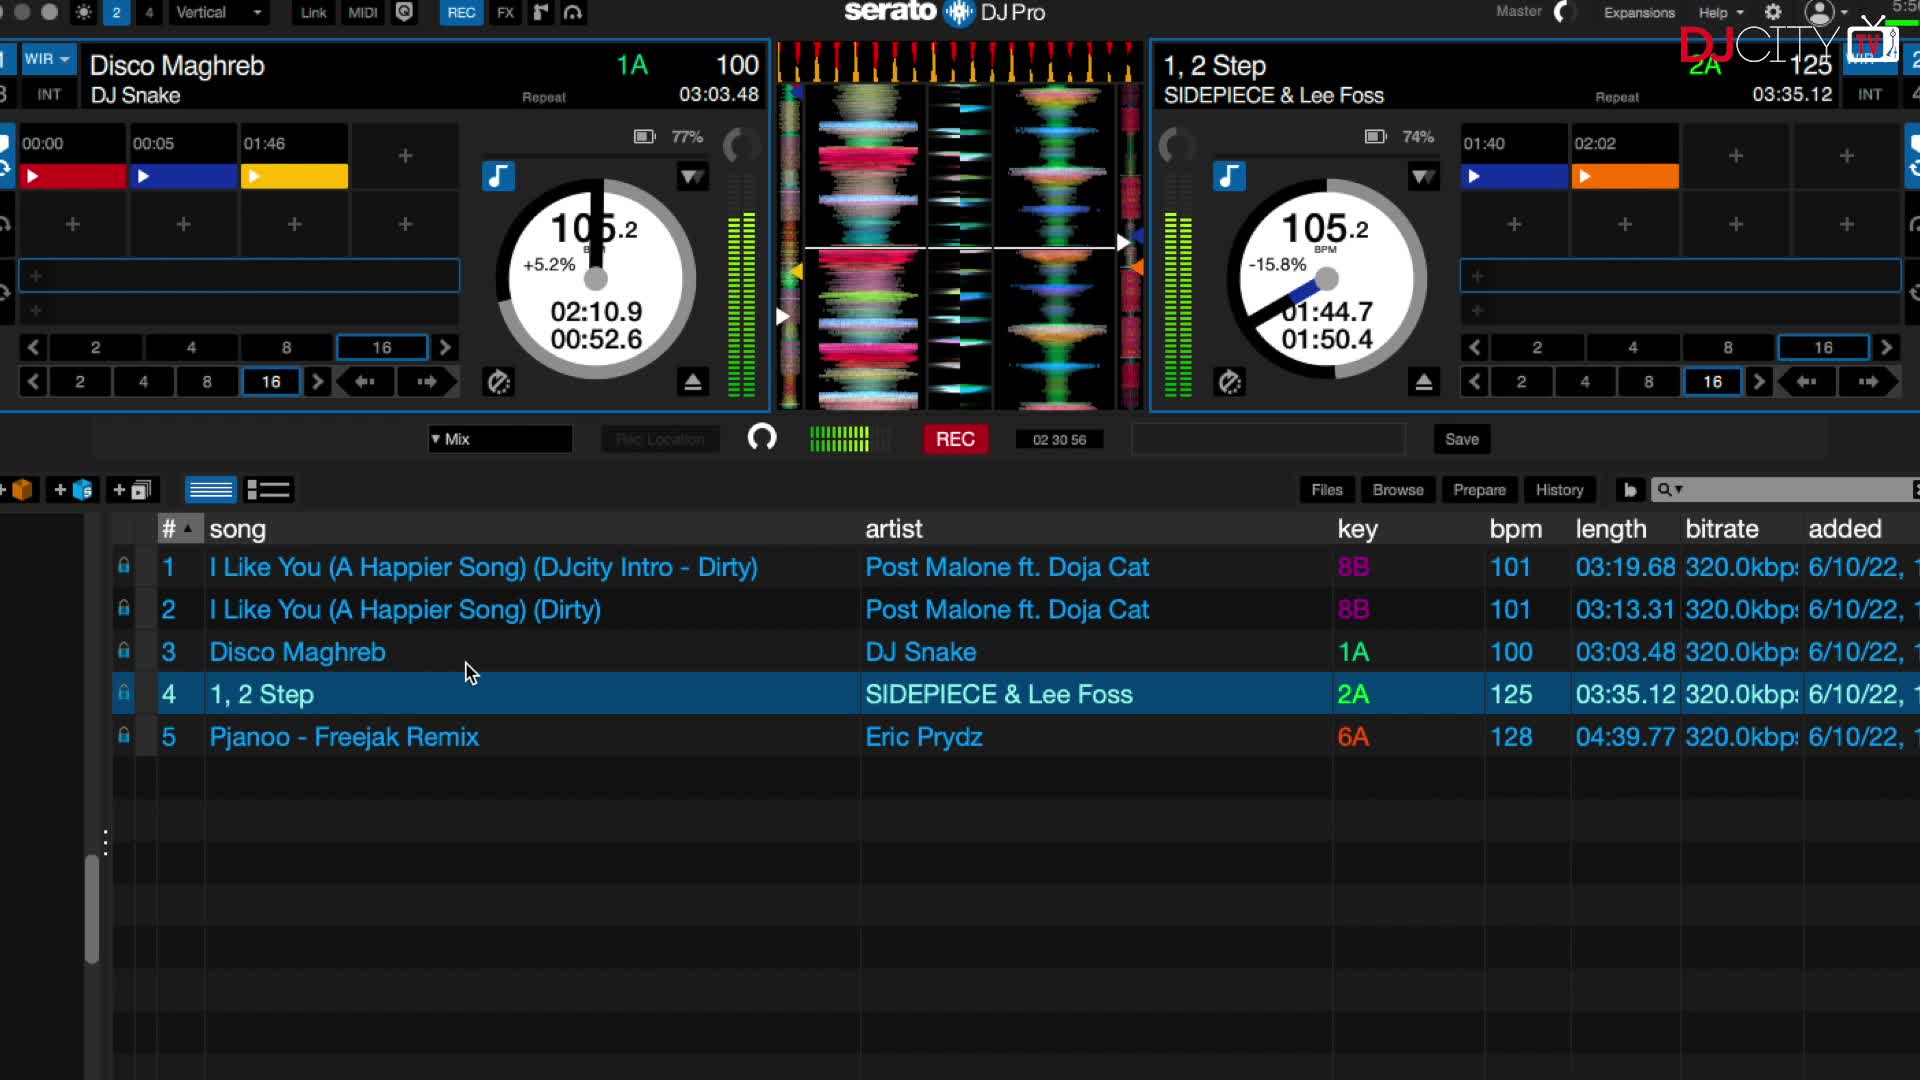Screen dimensions: 1920x1080
Task: Save the recording
Action: pos(1461,439)
